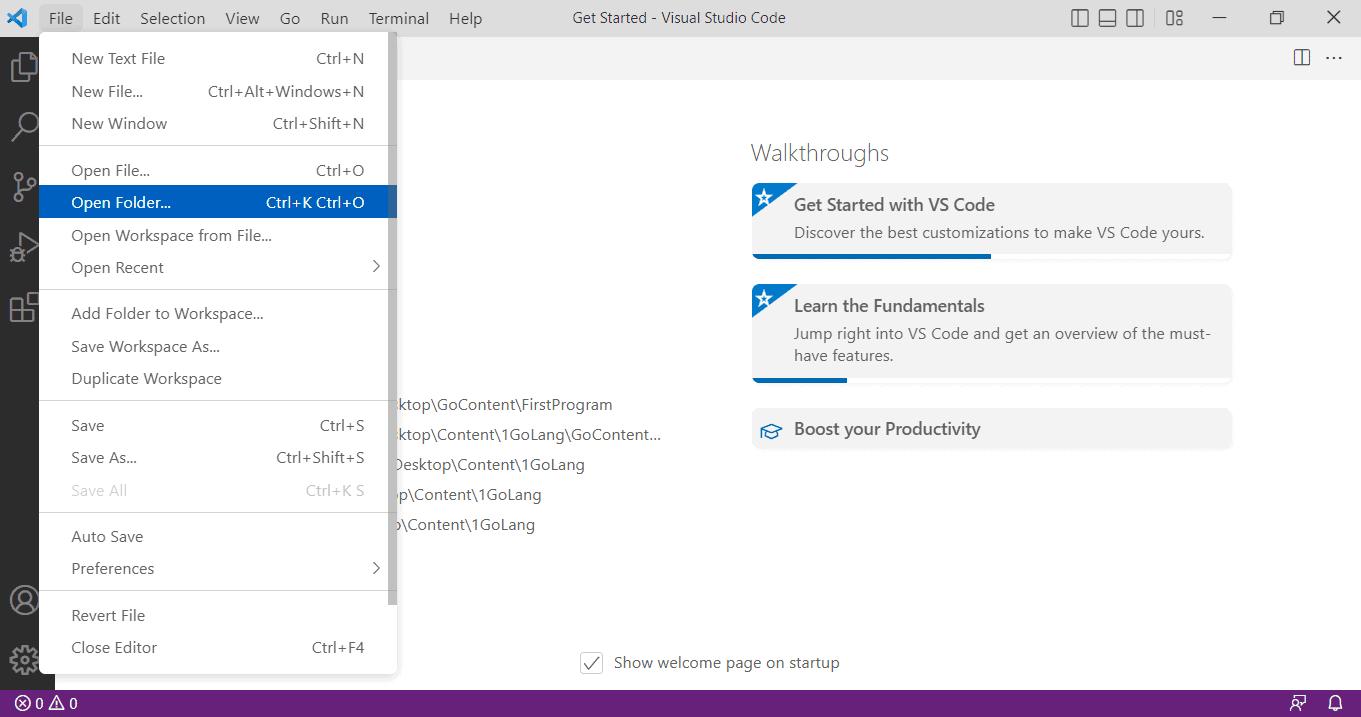This screenshot has width=1361, height=717.
Task: Open the Extensions marketplace icon
Action: pyautogui.click(x=23, y=308)
